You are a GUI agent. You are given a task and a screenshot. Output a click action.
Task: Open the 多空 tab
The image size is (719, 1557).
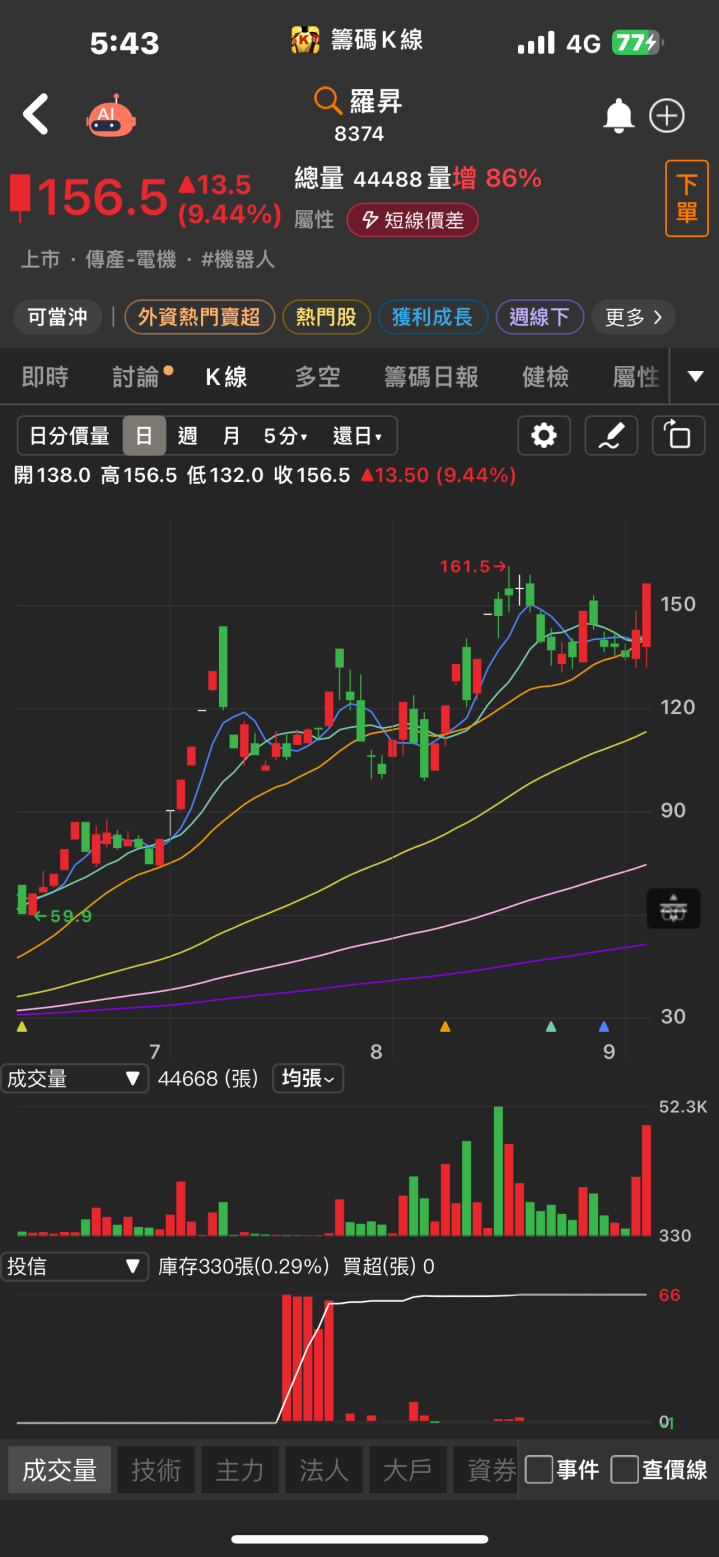(318, 377)
